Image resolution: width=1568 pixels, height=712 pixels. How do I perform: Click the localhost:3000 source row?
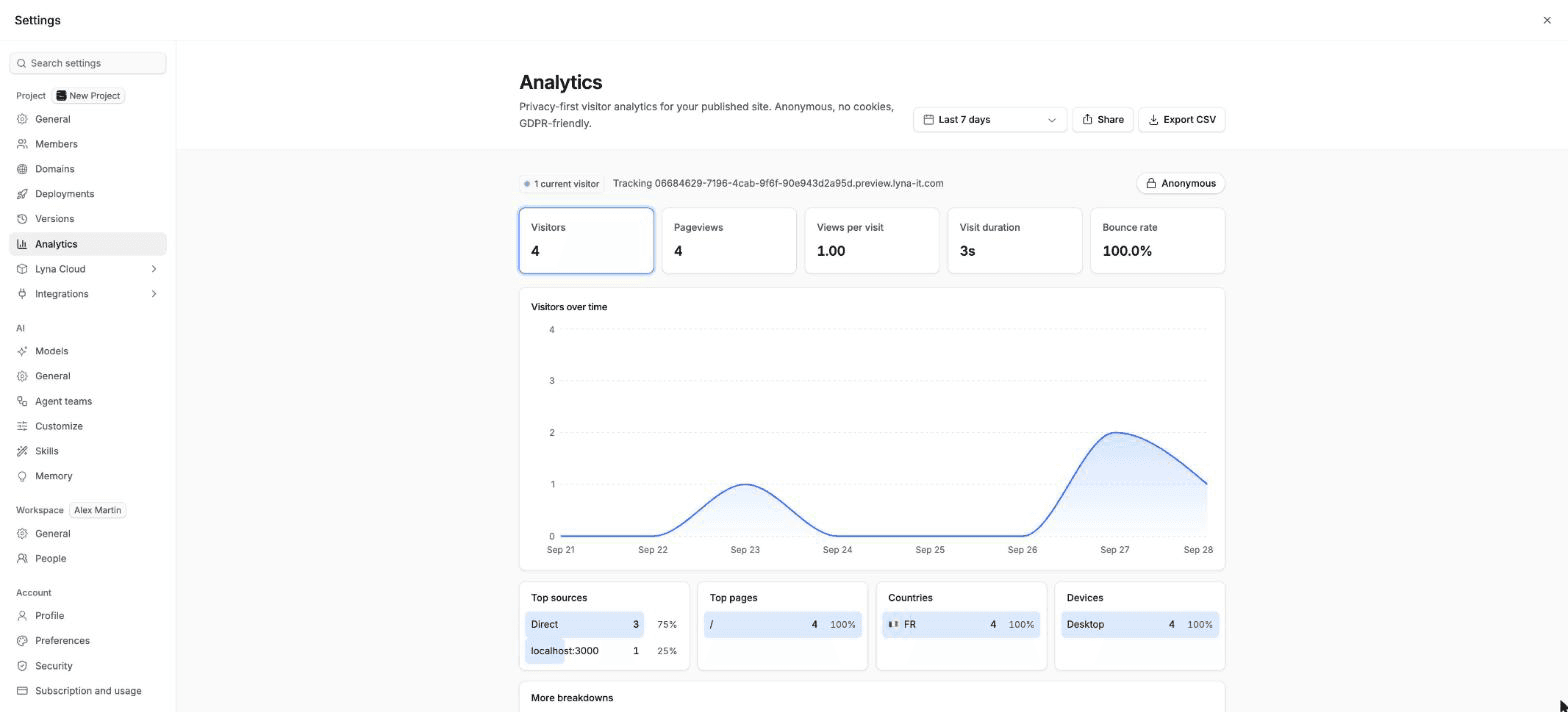604,651
